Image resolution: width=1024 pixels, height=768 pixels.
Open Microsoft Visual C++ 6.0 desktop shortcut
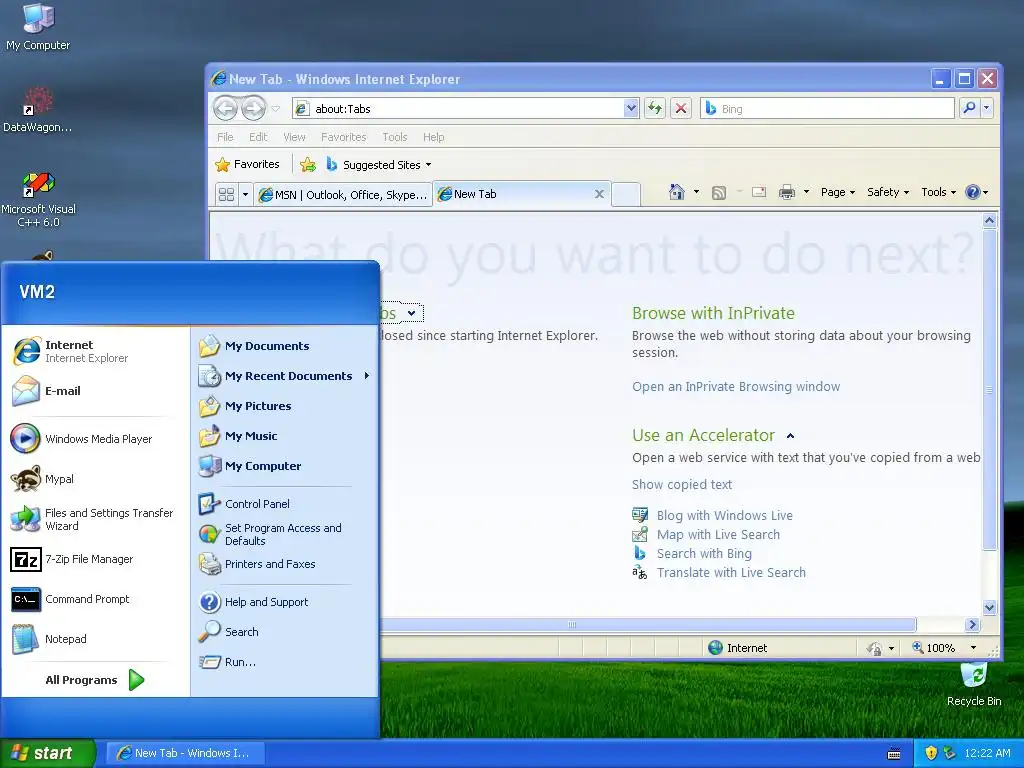coord(38,199)
